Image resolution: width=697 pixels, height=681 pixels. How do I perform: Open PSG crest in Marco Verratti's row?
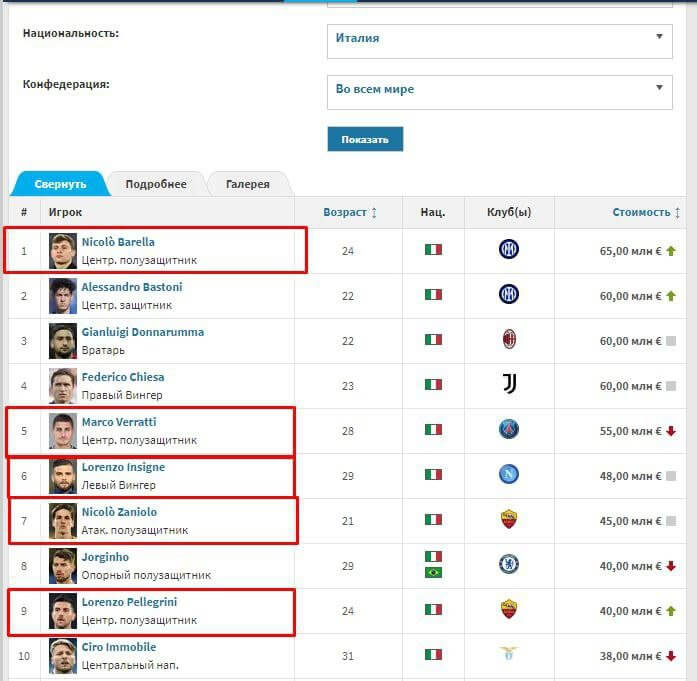coord(509,429)
